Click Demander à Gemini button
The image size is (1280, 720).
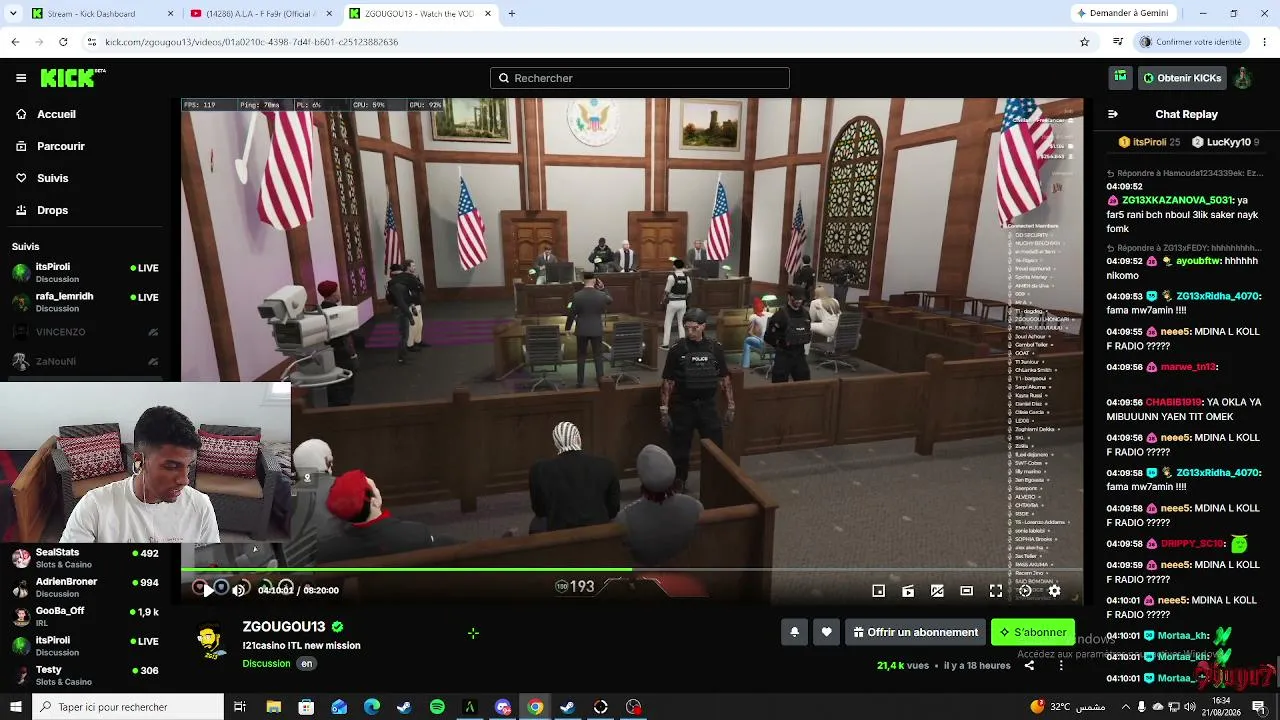click(x=1122, y=14)
